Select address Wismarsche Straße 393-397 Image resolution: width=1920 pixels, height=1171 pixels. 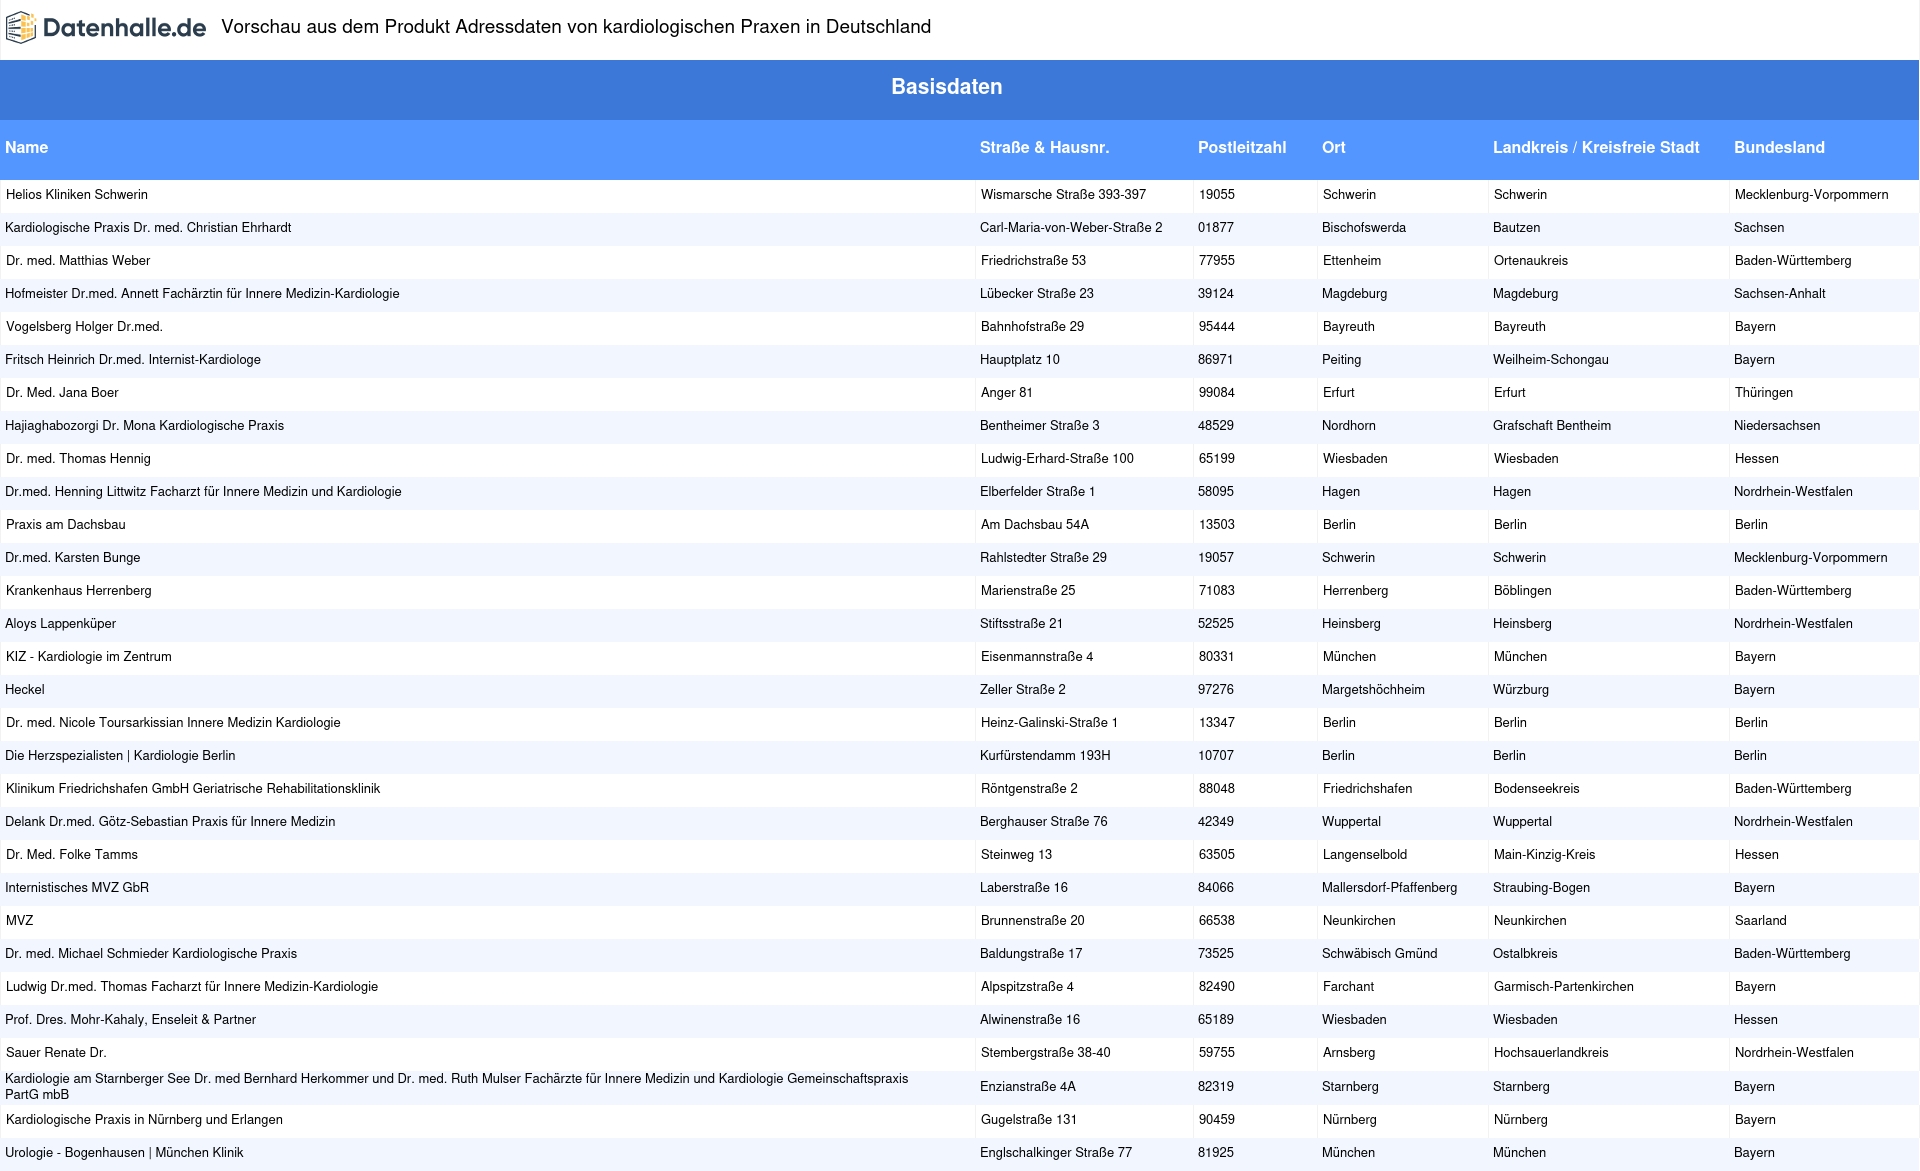pos(1064,195)
